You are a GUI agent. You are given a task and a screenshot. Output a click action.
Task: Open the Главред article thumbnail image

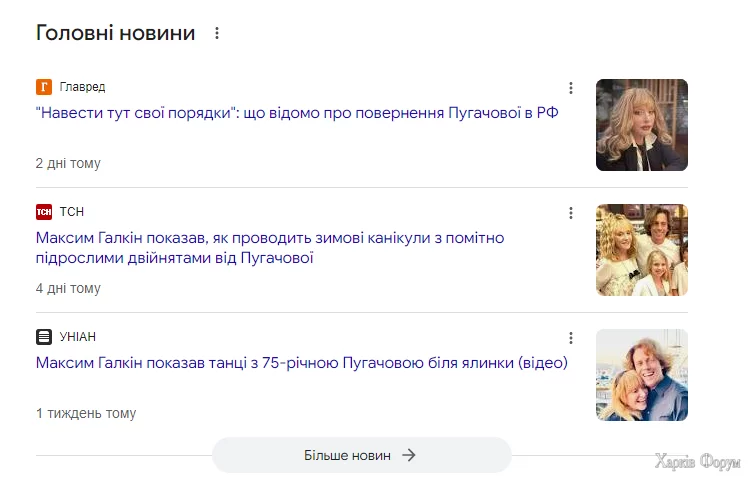point(642,125)
